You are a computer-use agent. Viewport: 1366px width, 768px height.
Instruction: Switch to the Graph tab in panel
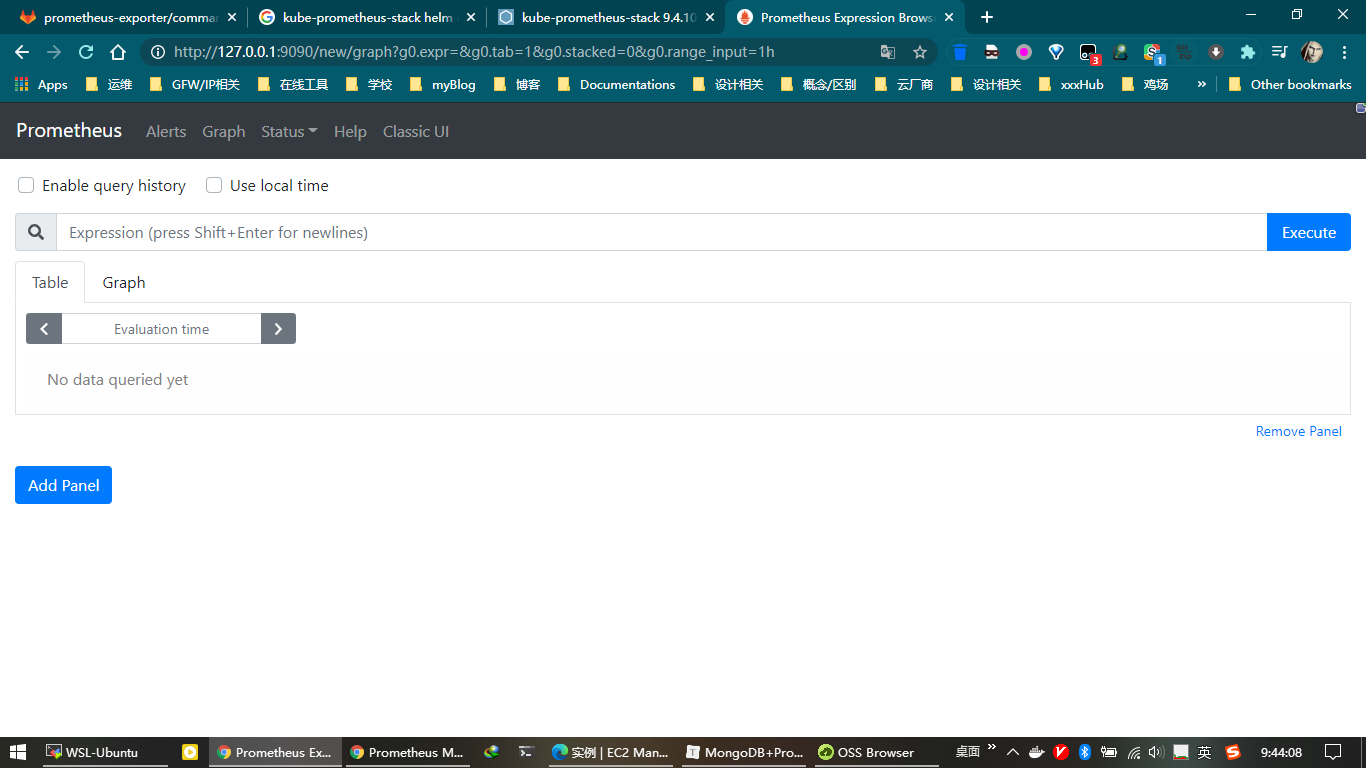pos(124,282)
